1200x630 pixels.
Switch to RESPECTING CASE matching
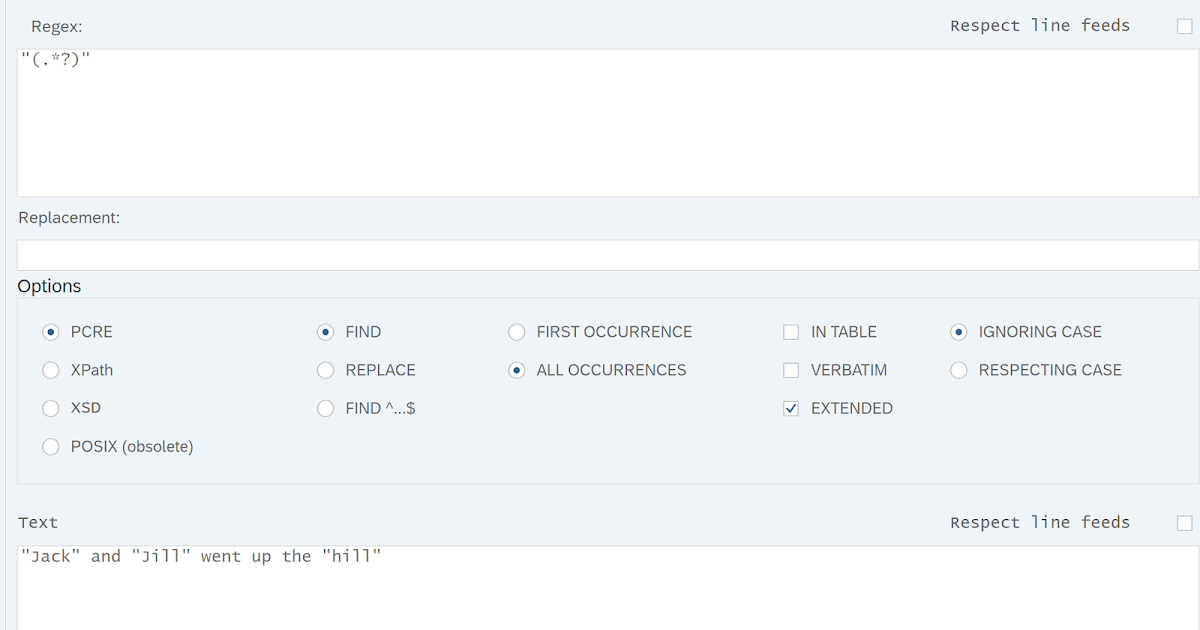(958, 369)
